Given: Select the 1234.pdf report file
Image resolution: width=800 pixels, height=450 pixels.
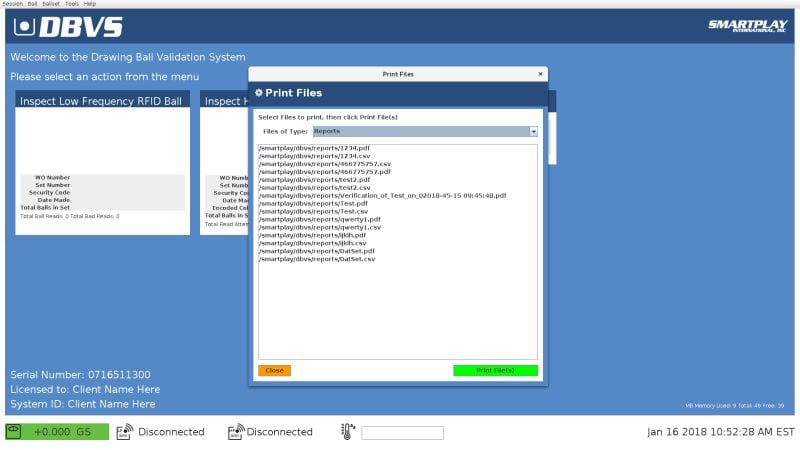Looking at the screenshot, I should (x=314, y=148).
